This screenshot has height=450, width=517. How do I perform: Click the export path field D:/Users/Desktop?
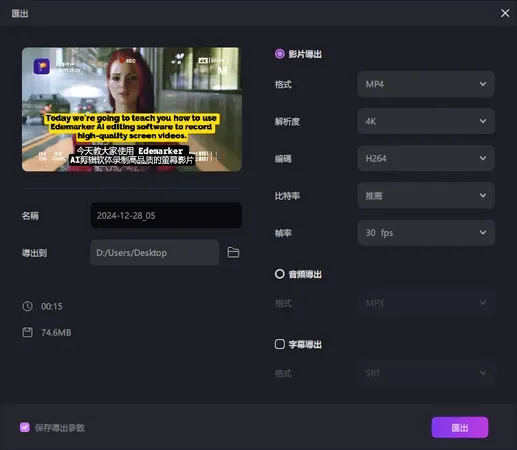[154, 253]
